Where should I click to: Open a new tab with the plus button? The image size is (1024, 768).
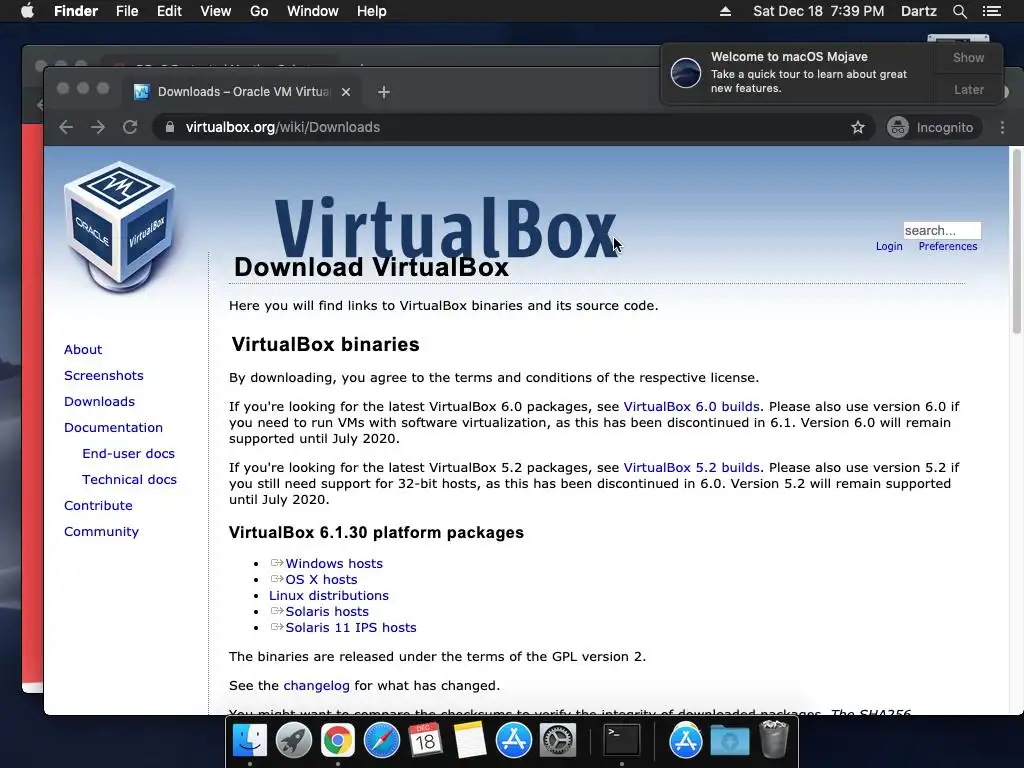click(x=384, y=92)
